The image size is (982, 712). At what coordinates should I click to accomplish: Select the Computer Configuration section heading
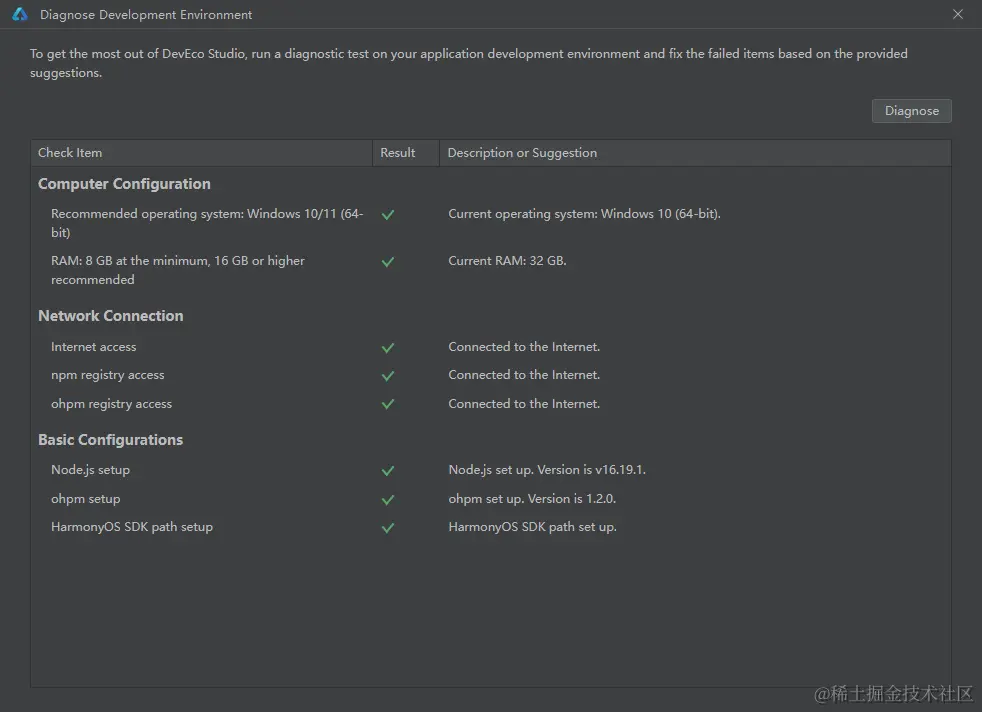click(124, 184)
